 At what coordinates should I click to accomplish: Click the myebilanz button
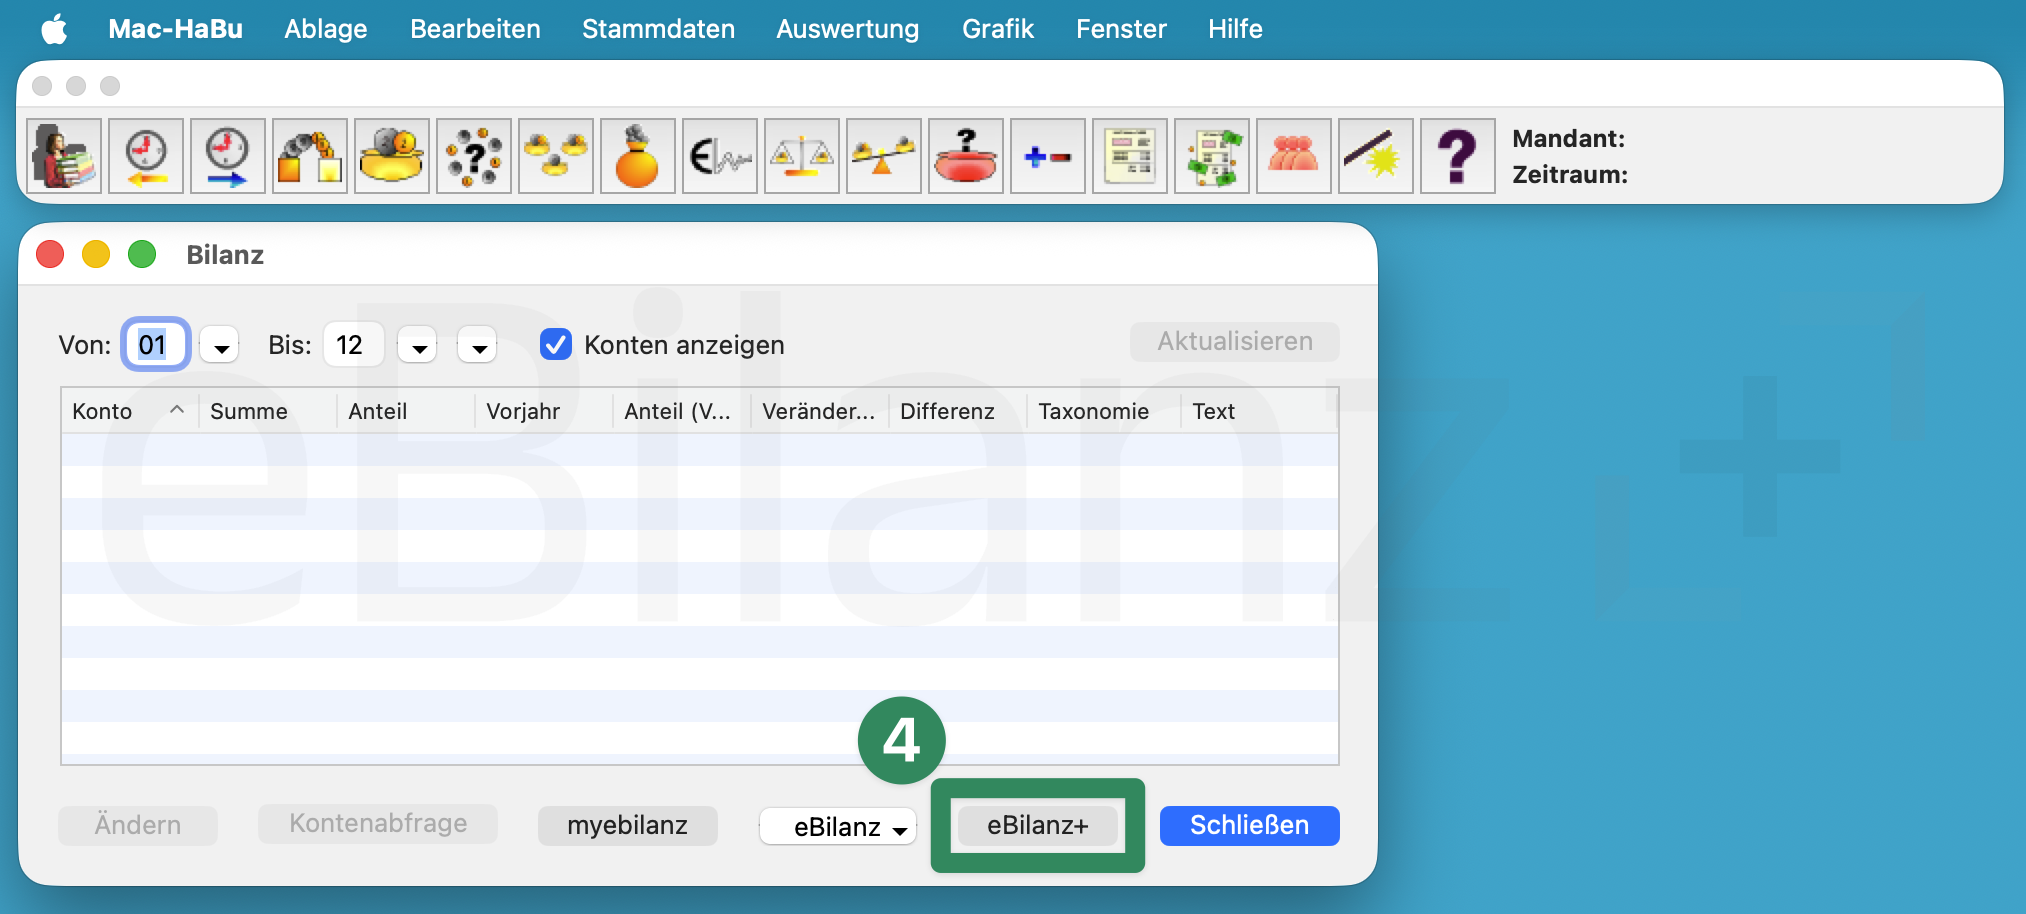pos(628,825)
